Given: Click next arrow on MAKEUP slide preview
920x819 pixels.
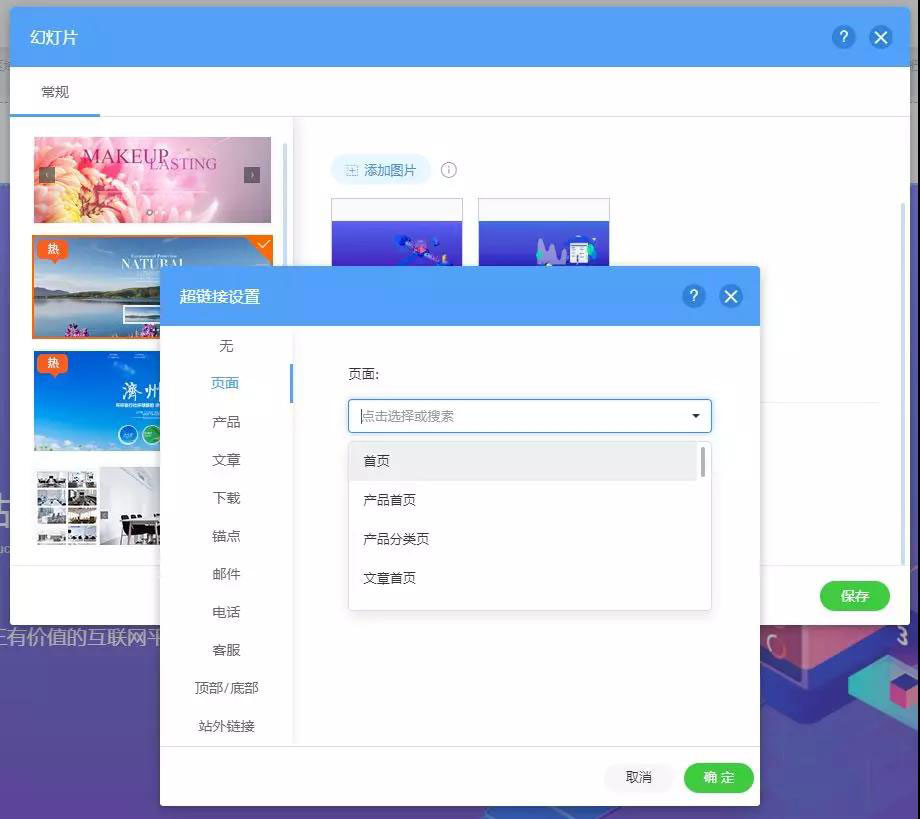Looking at the screenshot, I should [252, 174].
